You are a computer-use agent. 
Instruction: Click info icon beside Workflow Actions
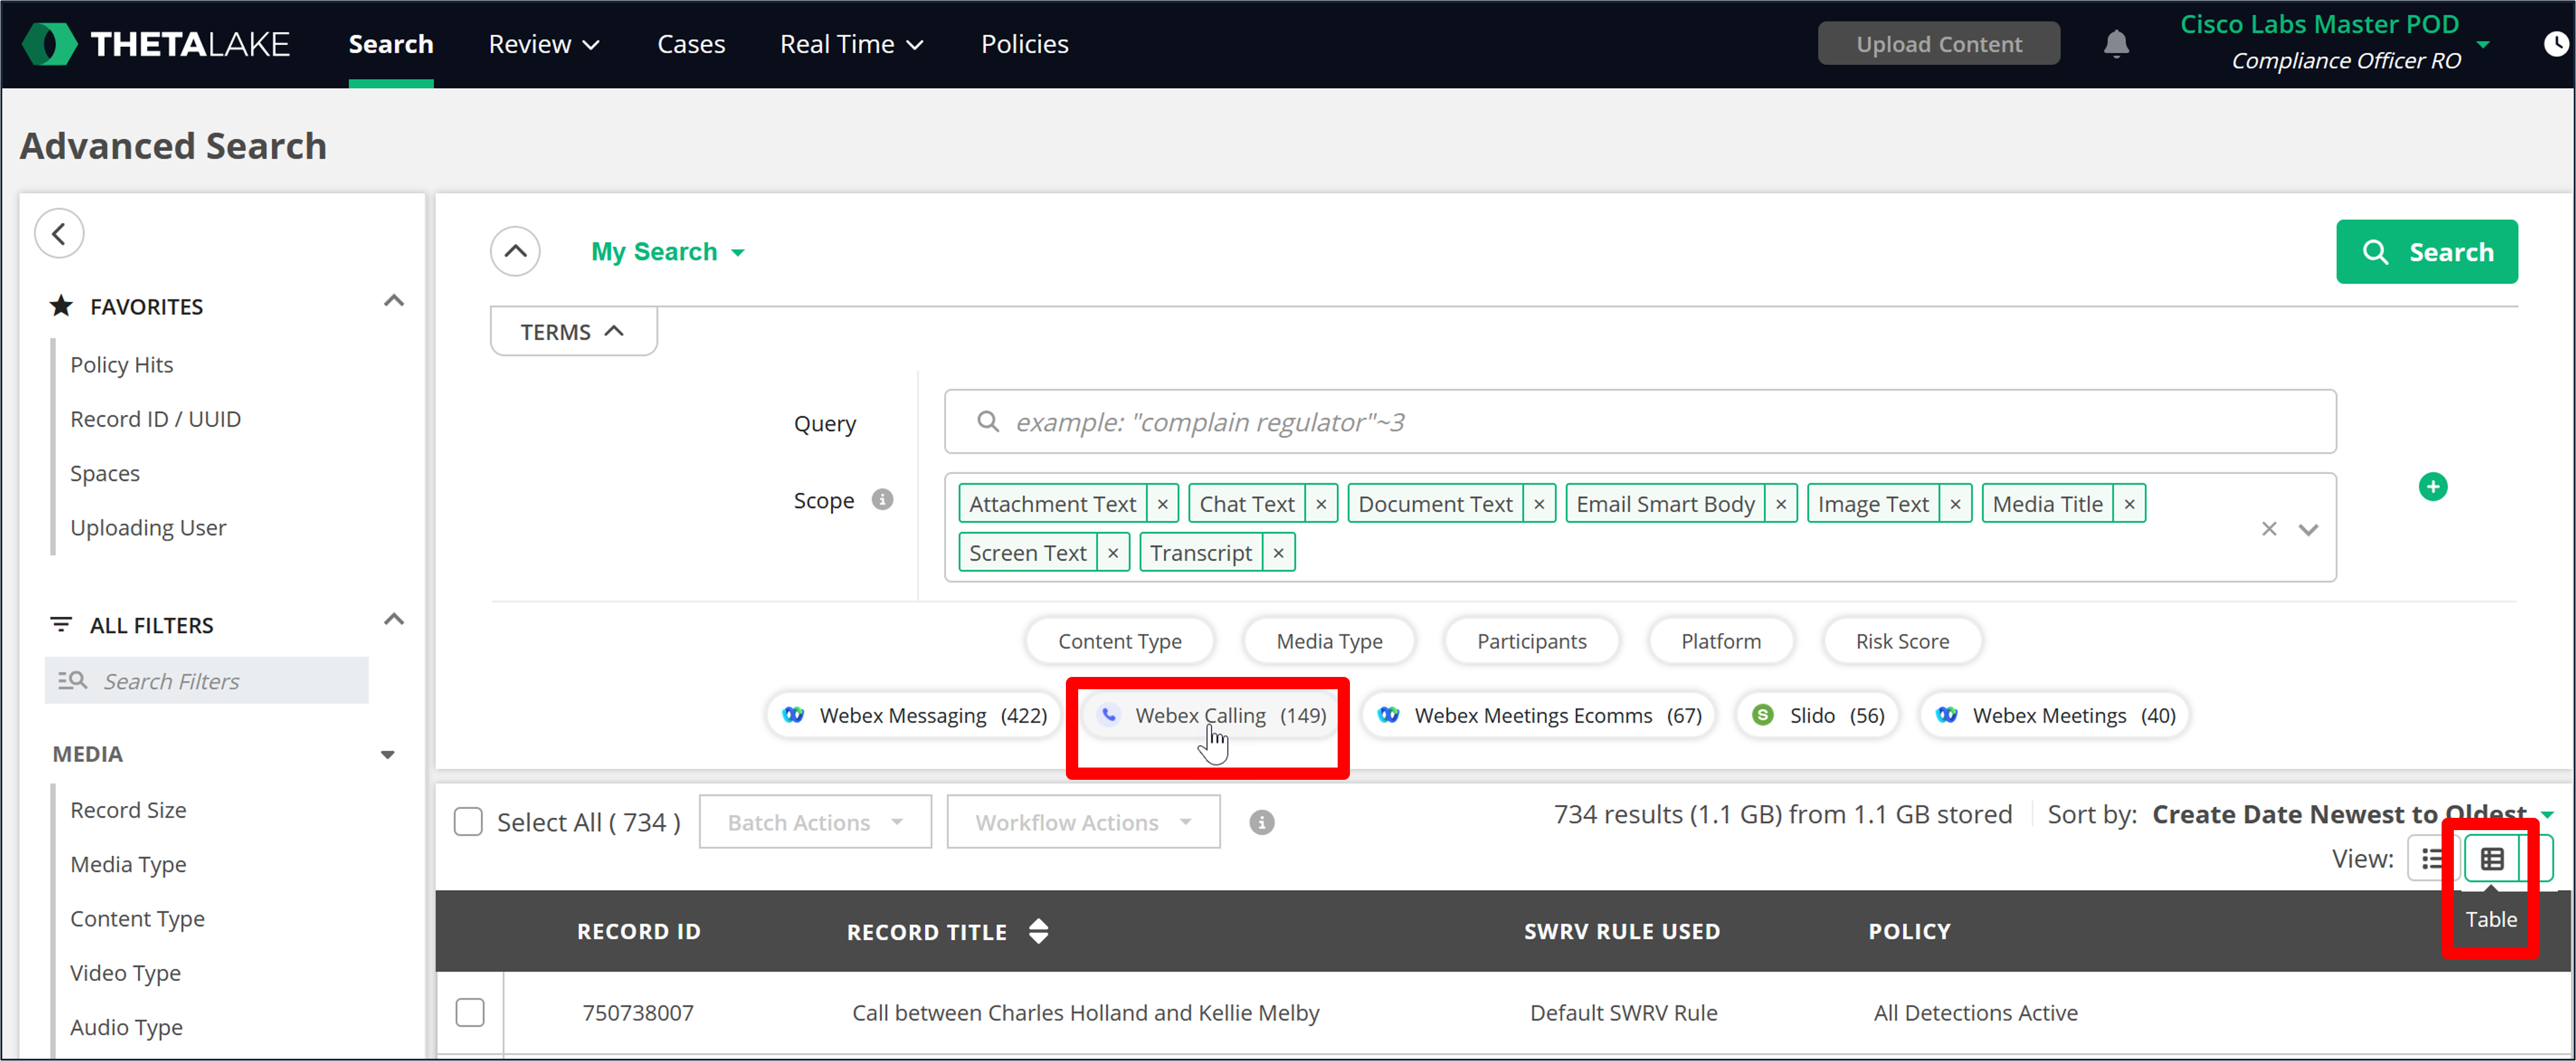(1261, 822)
